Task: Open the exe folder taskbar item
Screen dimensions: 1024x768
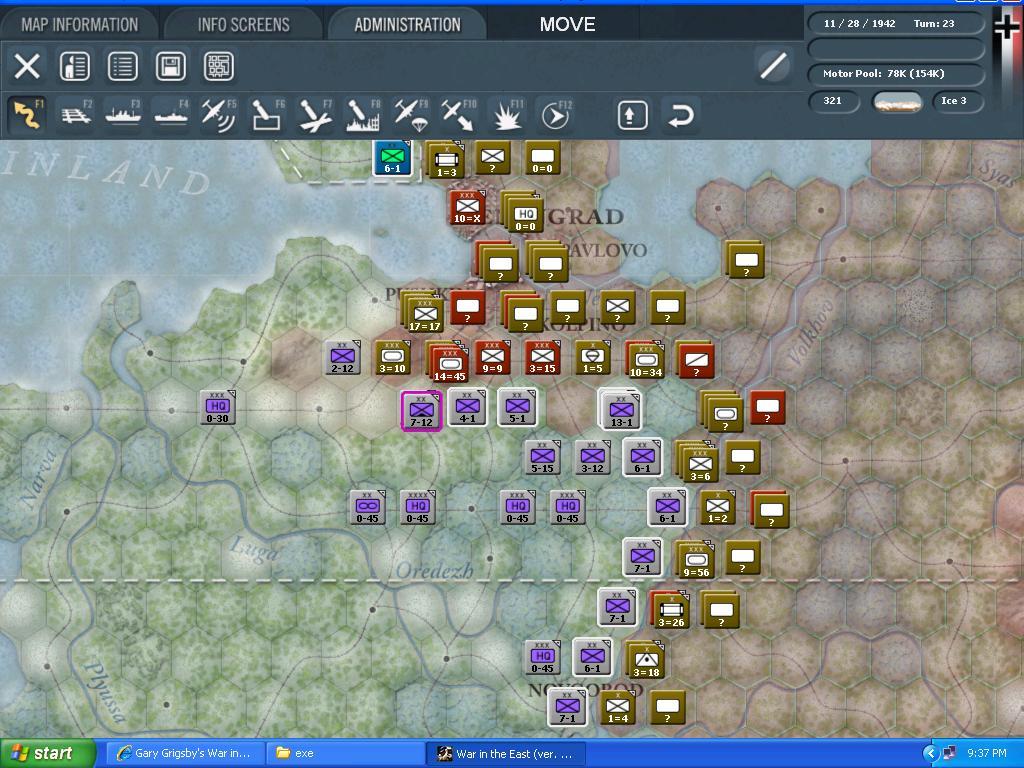Action: pos(345,753)
